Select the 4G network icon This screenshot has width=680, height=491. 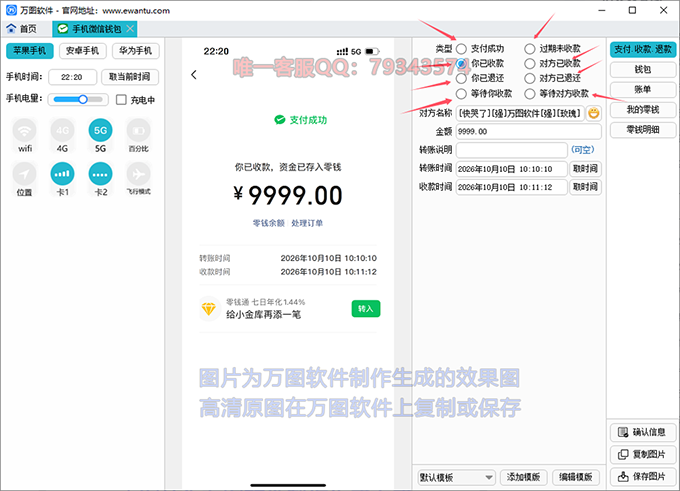[62, 130]
